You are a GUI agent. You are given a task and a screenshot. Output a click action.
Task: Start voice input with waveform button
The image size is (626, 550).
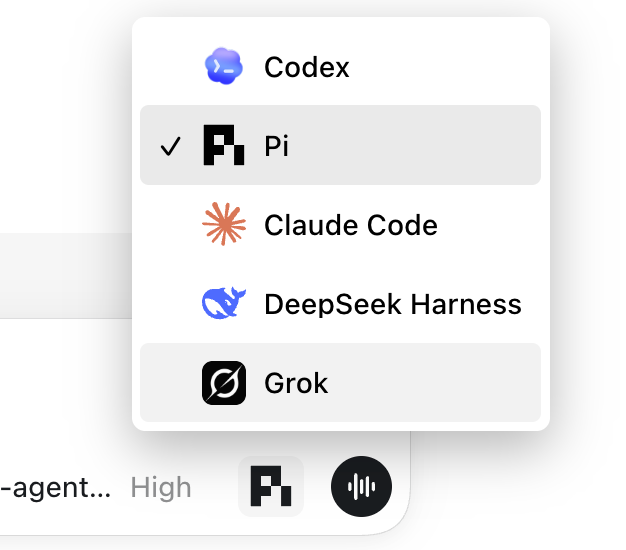[361, 486]
